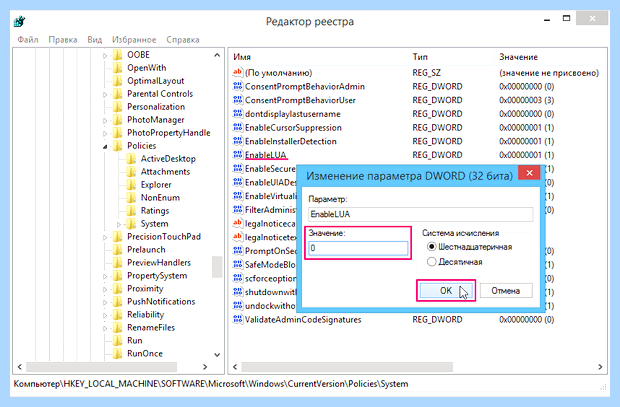This screenshot has height=407, width=620.
Task: Select the OOBE folder icon
Action: [x=117, y=55]
